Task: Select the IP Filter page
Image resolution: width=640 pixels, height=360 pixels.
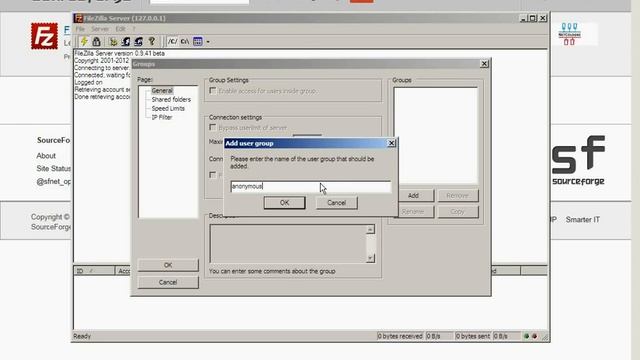Action: pyautogui.click(x=162, y=118)
